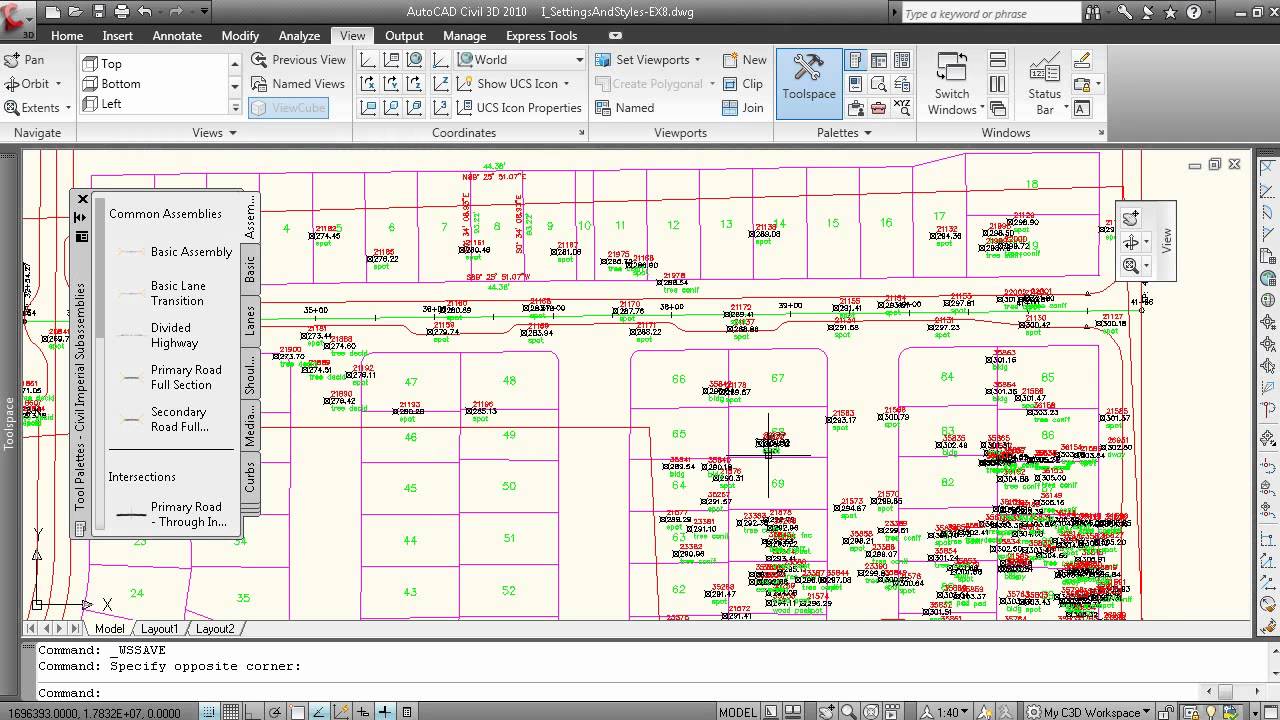Screen dimensions: 1280x720
Task: Open Status Bar dropdown
Action: click(1045, 84)
